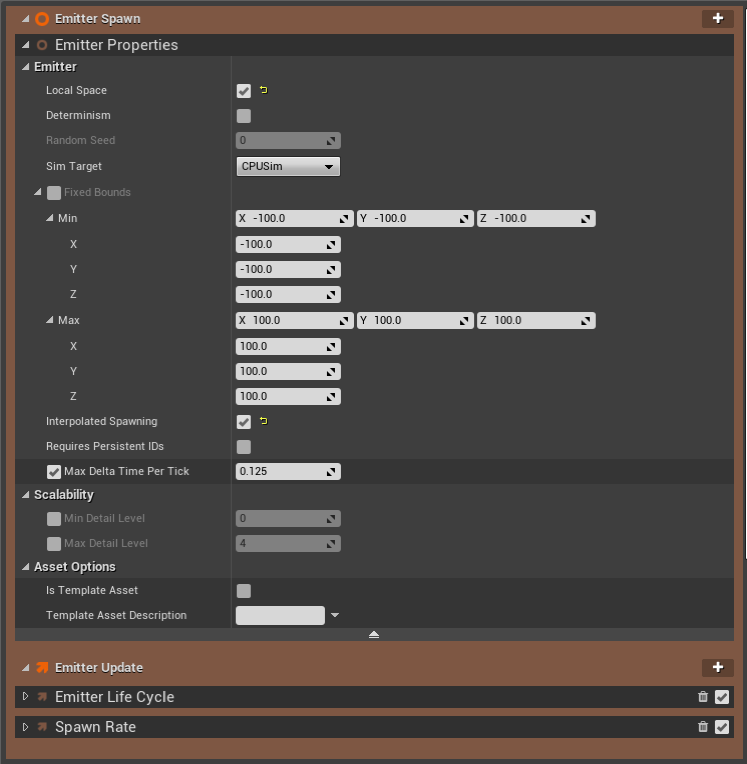Click the standalone Min Y -100.0 field
Screen dimensions: 747x764
click(x=288, y=269)
